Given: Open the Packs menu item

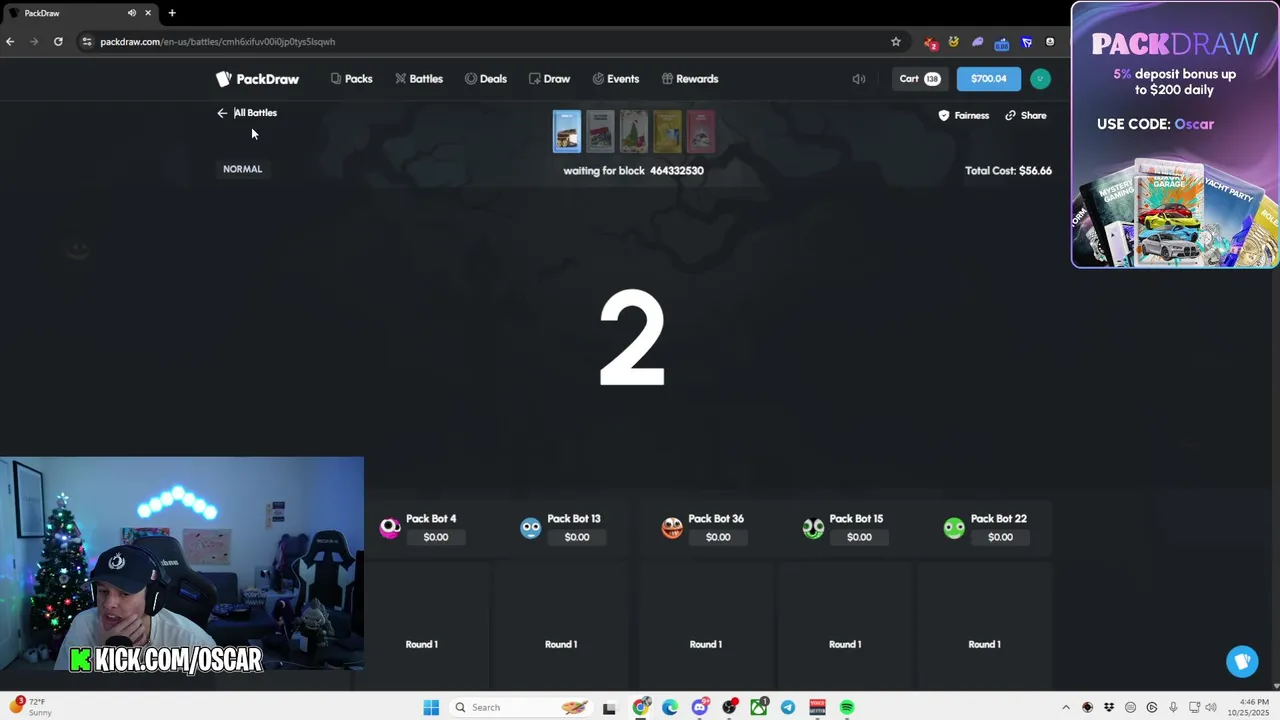Looking at the screenshot, I should coord(351,79).
